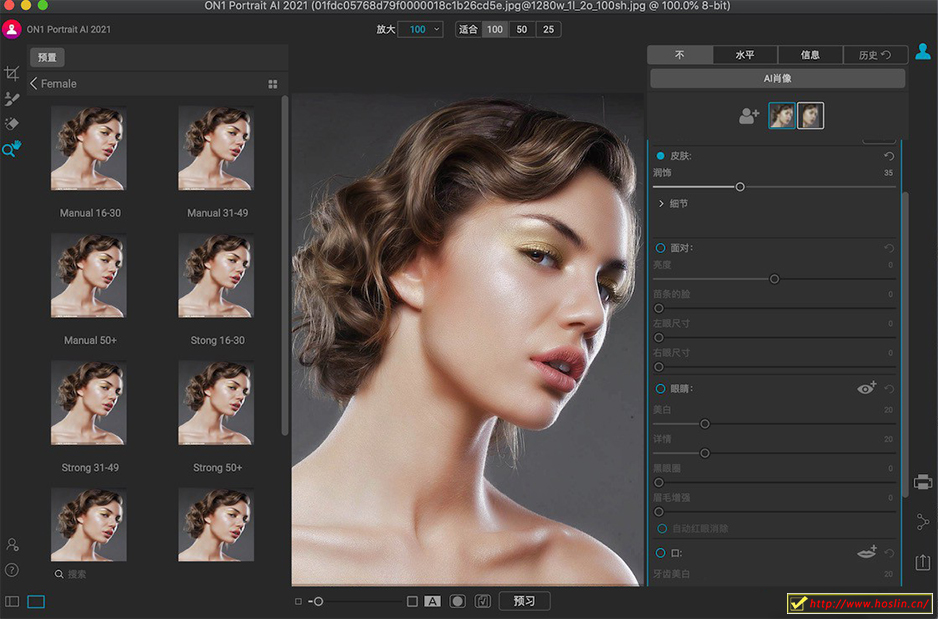Toggle the 皮肤 (skin) section on/off
This screenshot has height=619, width=938.
point(661,156)
